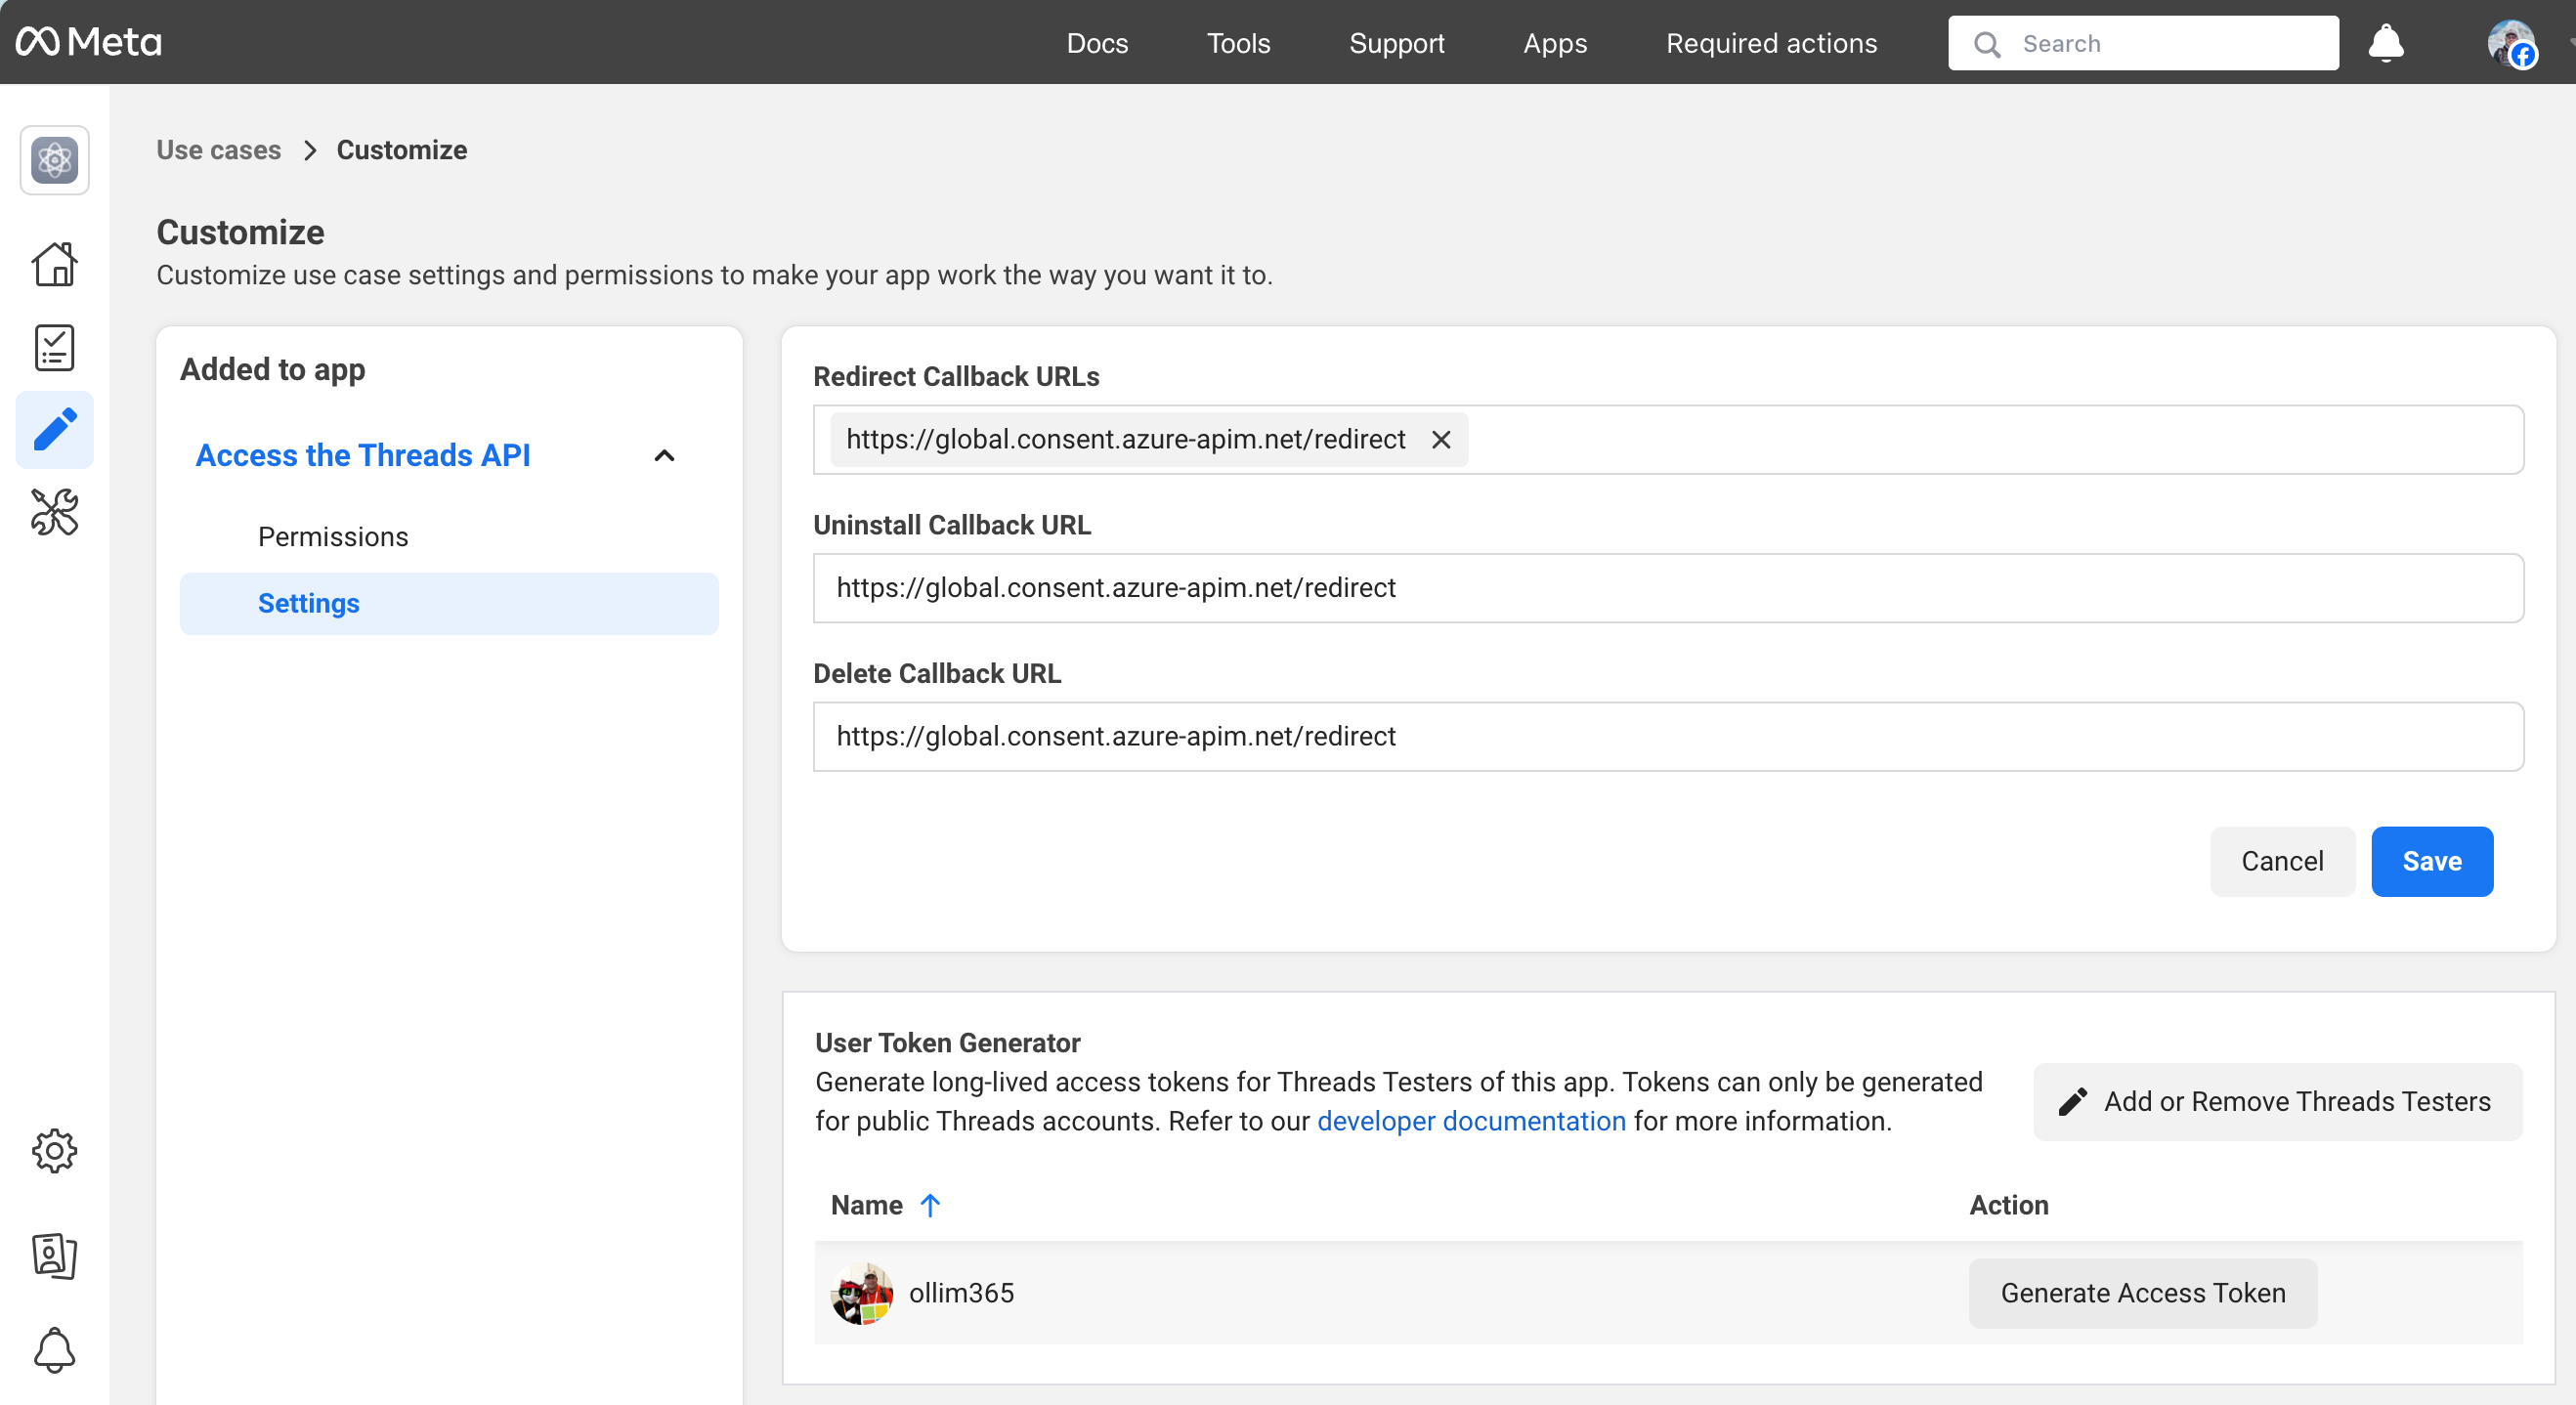Open the app roles badge icon
Viewport: 2576px width, 1405px height.
click(x=54, y=1255)
